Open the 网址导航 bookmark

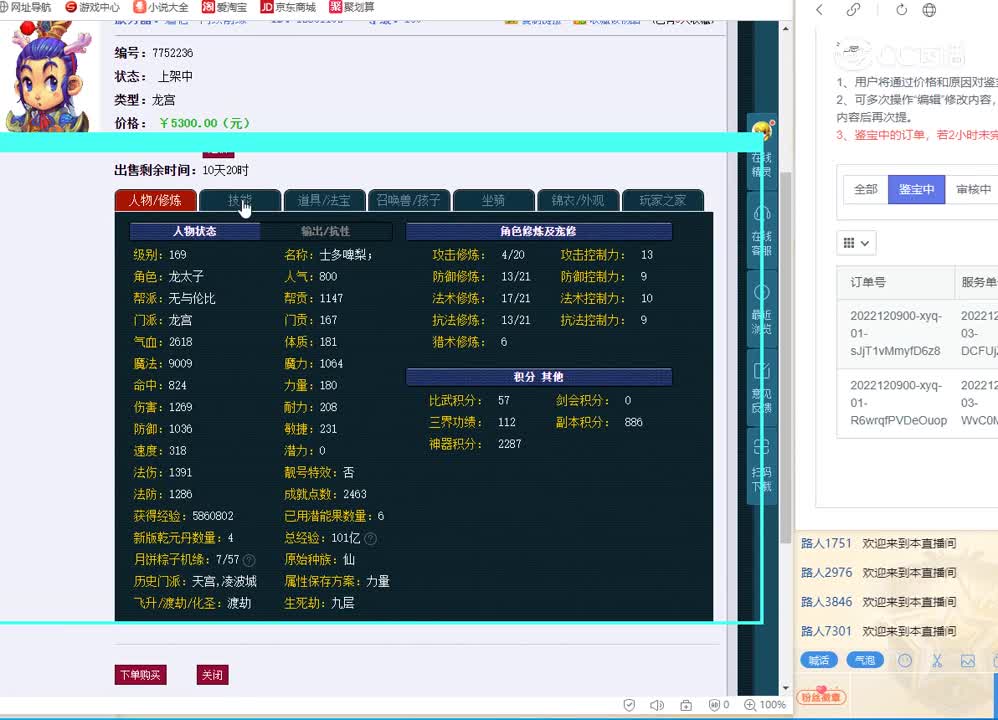click(25, 7)
